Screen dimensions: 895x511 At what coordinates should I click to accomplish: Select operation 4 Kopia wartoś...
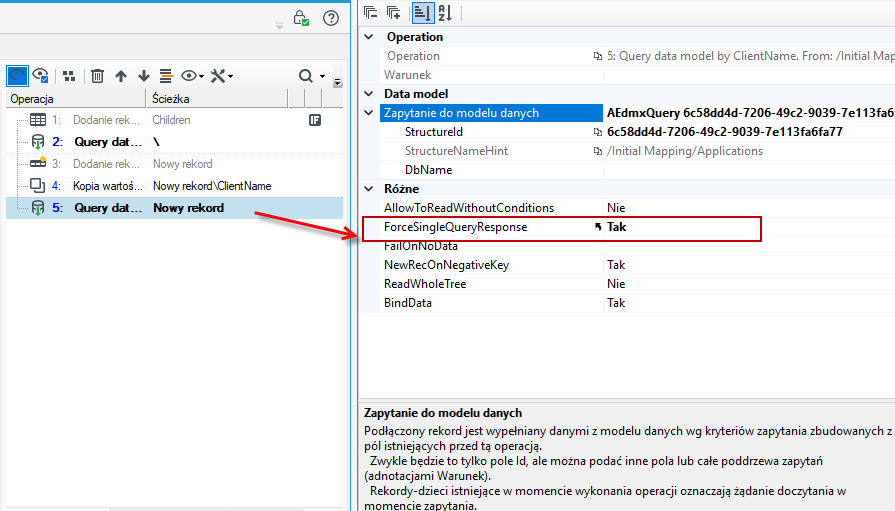coord(174,186)
